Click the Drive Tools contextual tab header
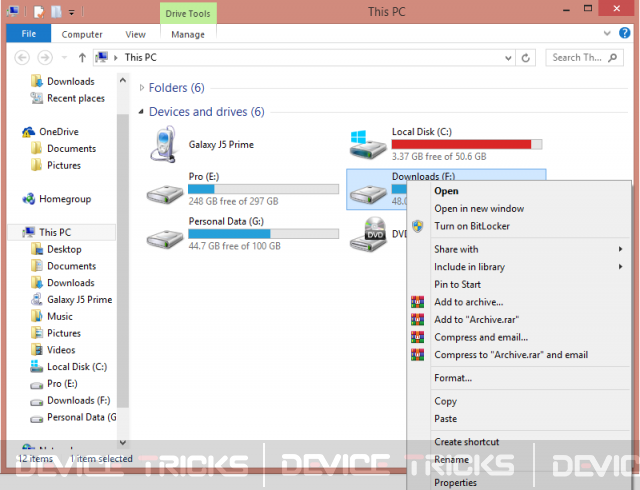640x490 pixels. [188, 13]
